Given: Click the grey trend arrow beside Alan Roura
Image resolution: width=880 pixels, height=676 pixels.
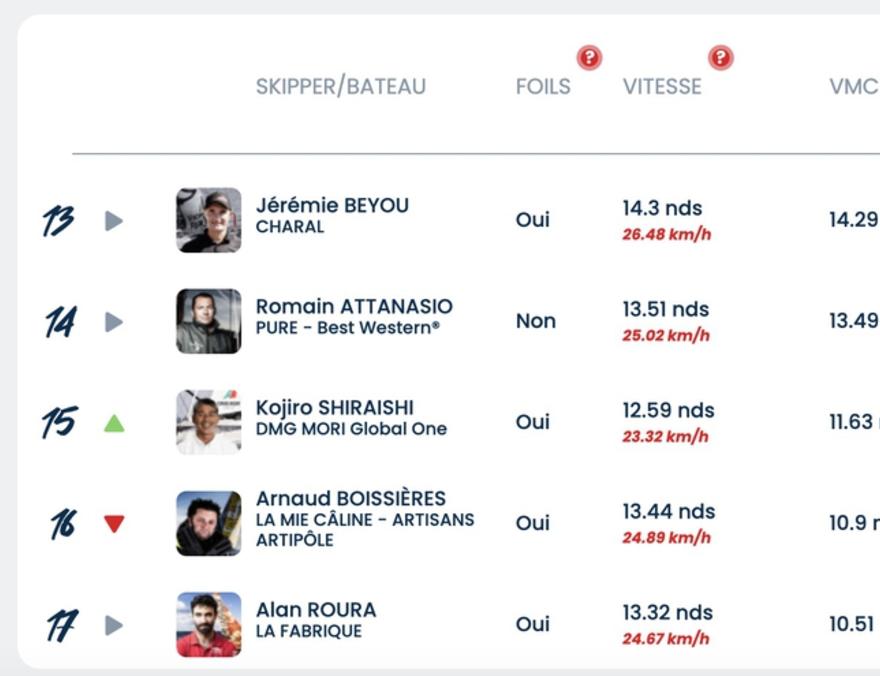Looking at the screenshot, I should [x=114, y=625].
